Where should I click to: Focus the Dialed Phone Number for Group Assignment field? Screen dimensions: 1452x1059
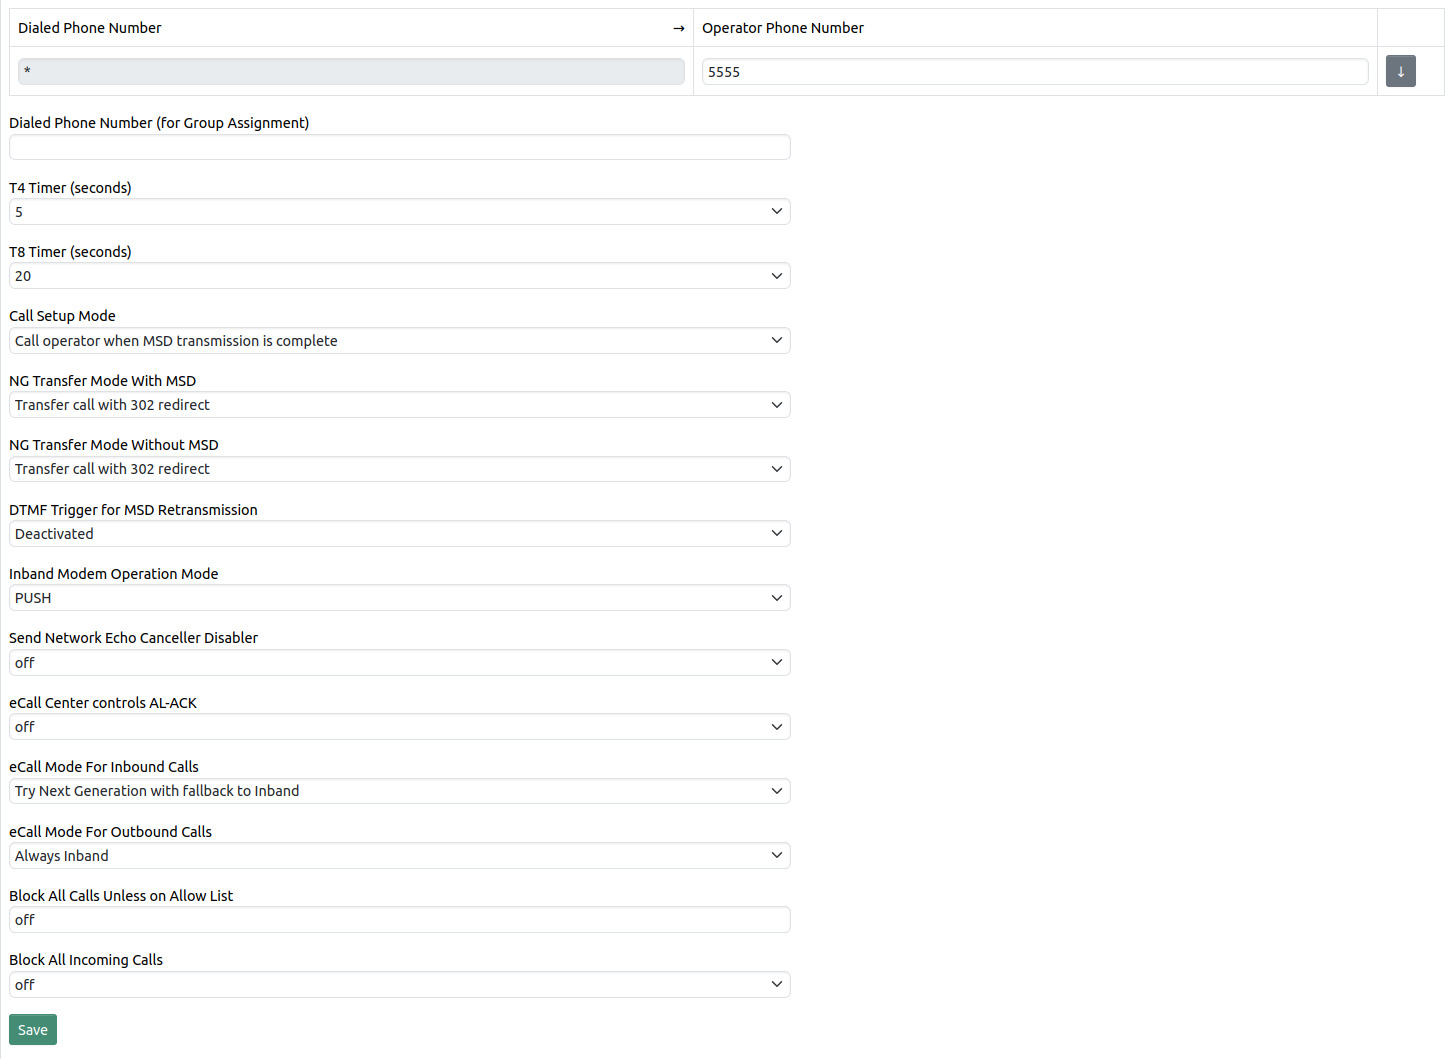pos(399,148)
